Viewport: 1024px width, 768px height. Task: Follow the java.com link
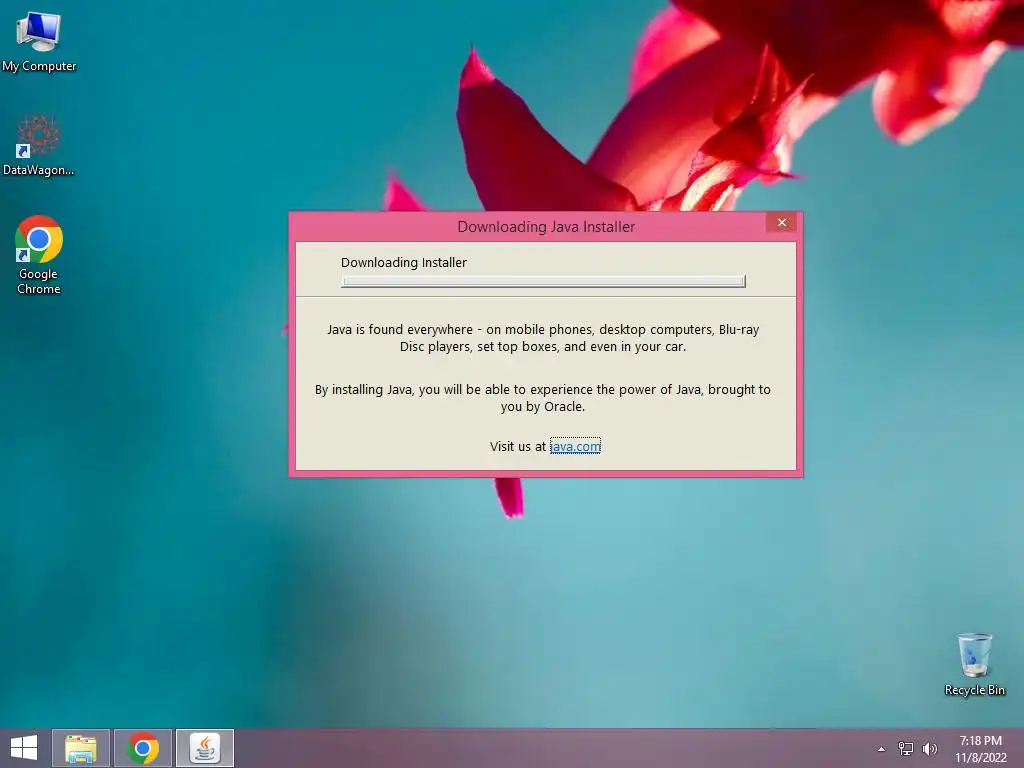coord(575,446)
